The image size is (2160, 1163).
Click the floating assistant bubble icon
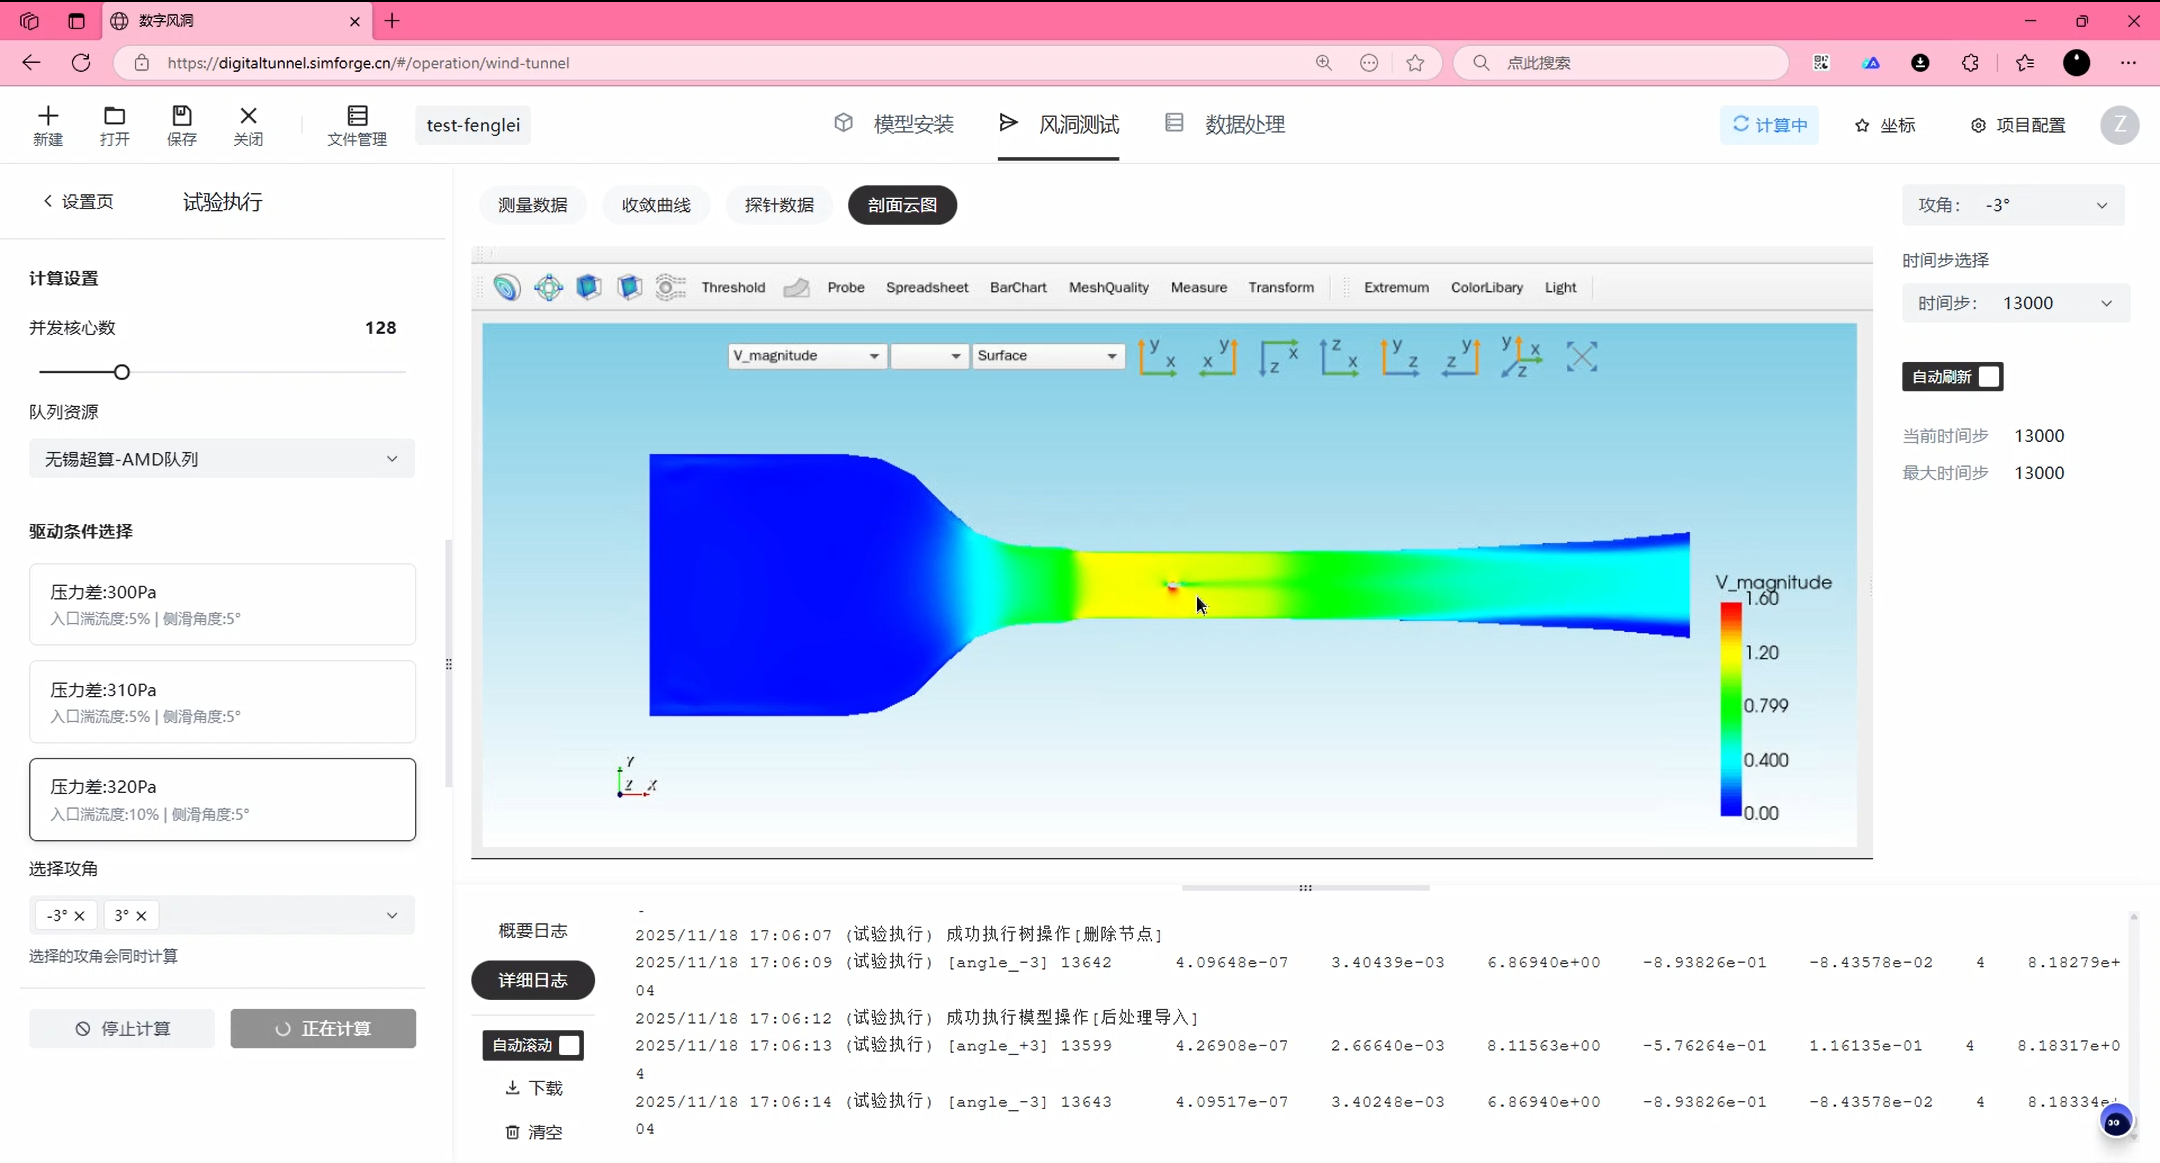pos(2116,1122)
